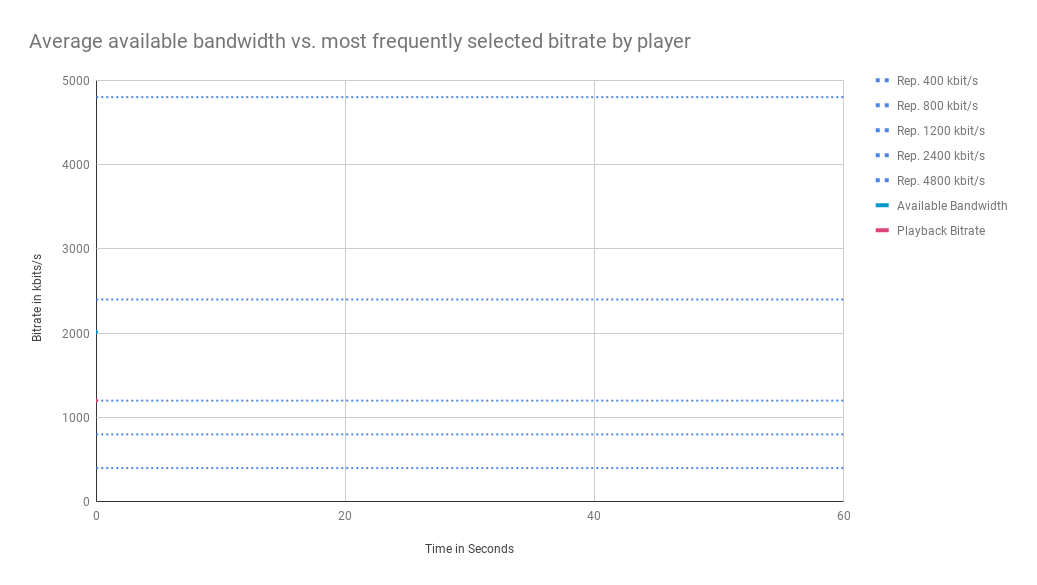Click the Rep. 2400 kbit/s legend marker
This screenshot has height=585, width=1037.
point(882,155)
